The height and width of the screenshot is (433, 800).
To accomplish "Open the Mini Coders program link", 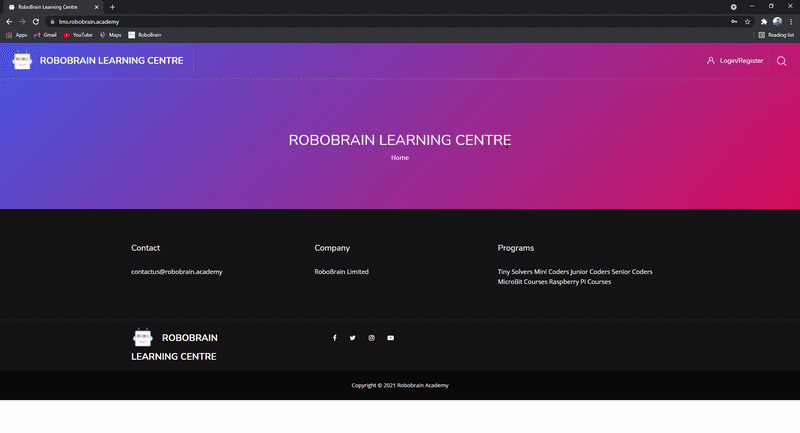I will tap(551, 272).
